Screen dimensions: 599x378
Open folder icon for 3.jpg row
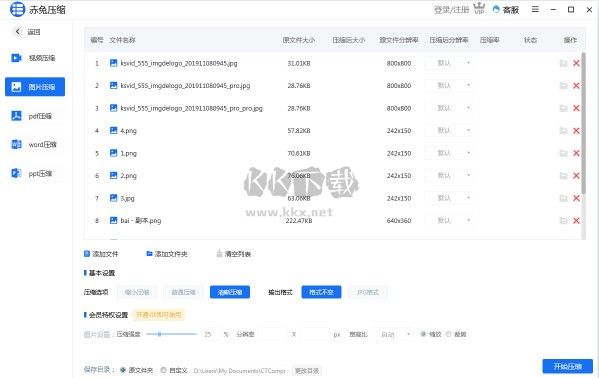point(563,198)
